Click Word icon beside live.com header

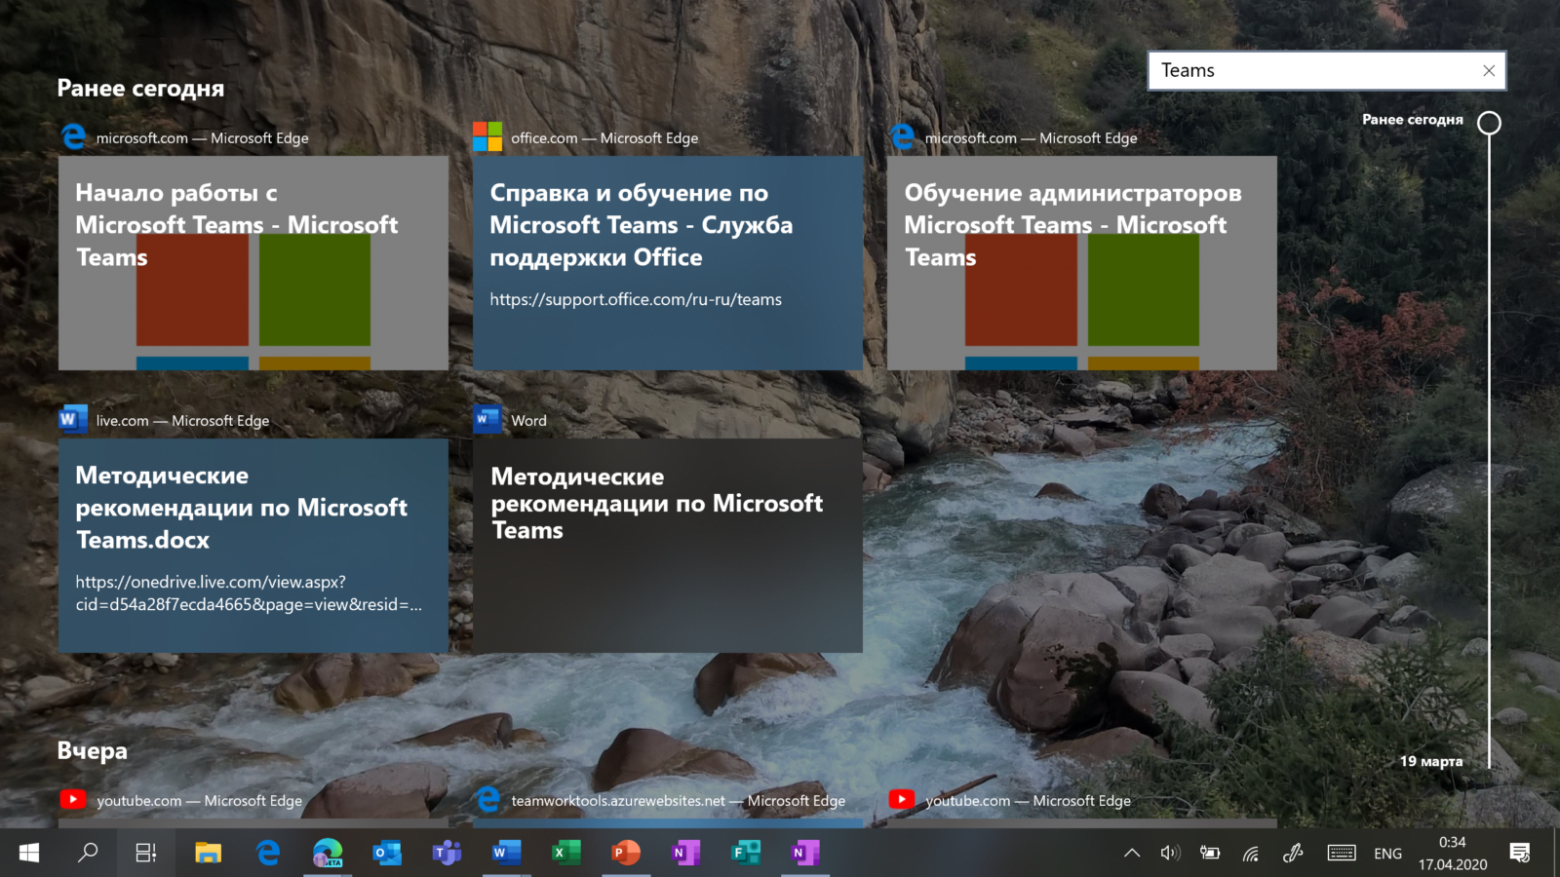(x=73, y=420)
